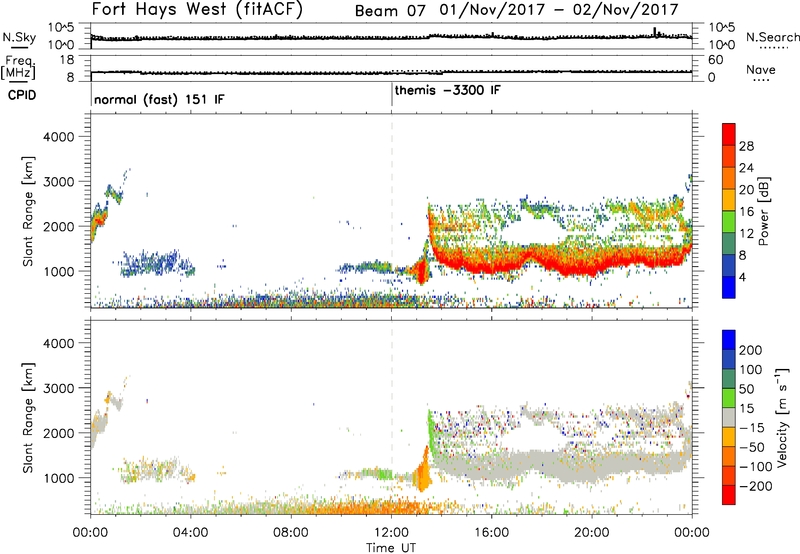Click the "Beam 07" label in the header

[390, 11]
